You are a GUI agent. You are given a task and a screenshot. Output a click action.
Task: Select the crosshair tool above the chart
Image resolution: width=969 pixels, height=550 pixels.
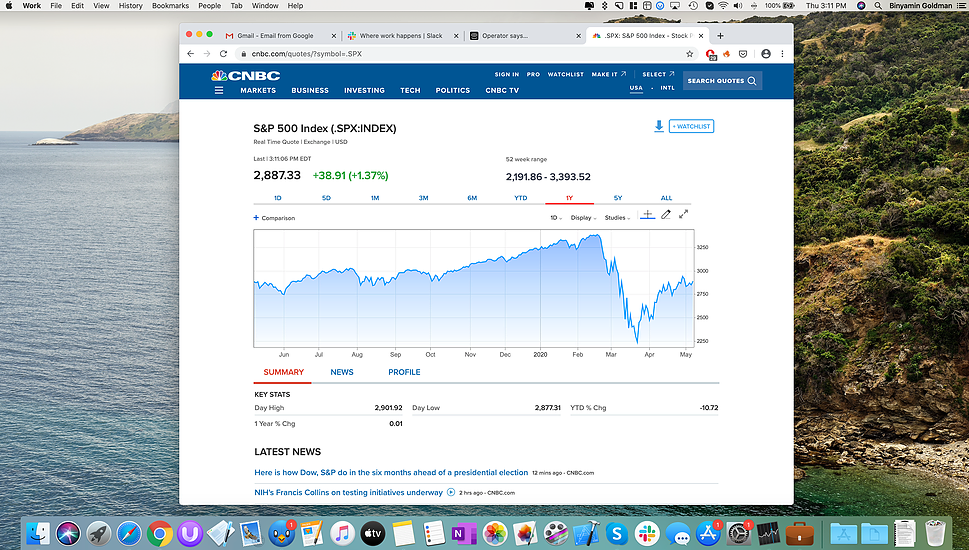pos(647,215)
